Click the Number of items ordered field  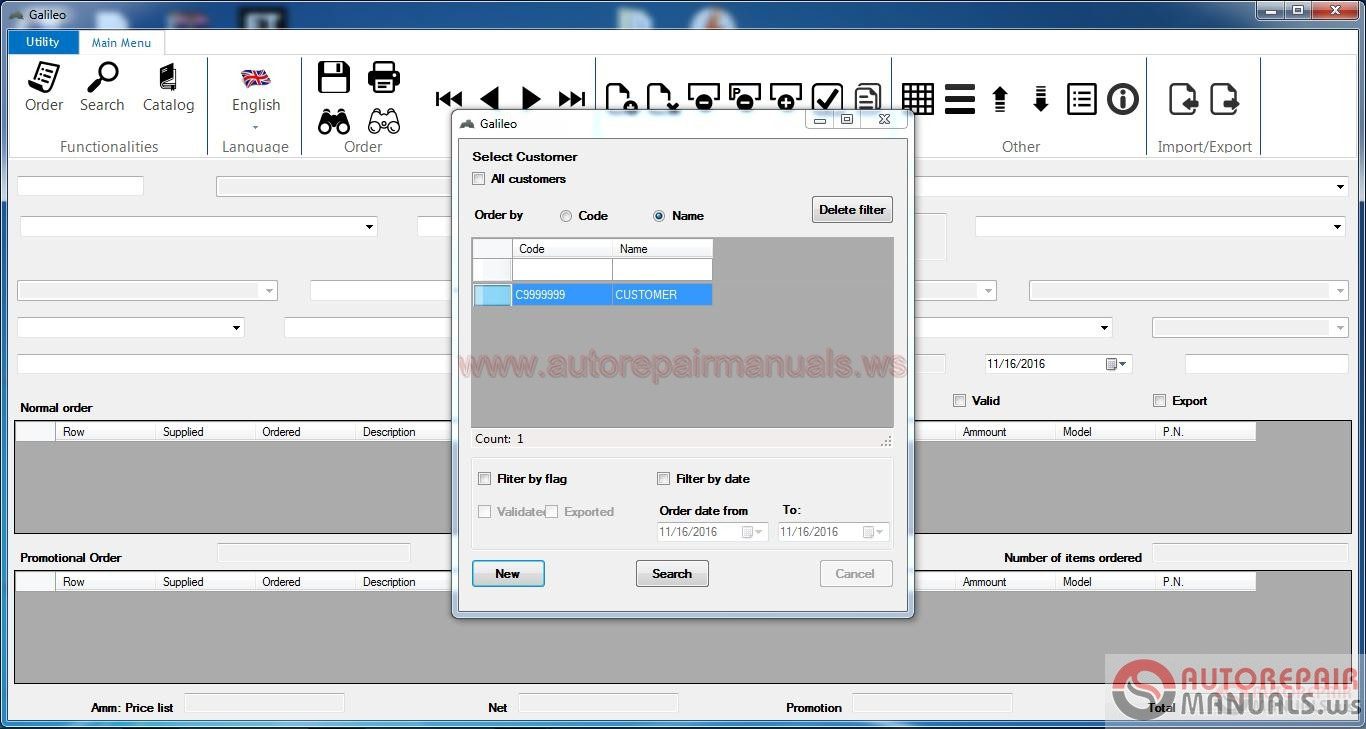tap(1250, 554)
